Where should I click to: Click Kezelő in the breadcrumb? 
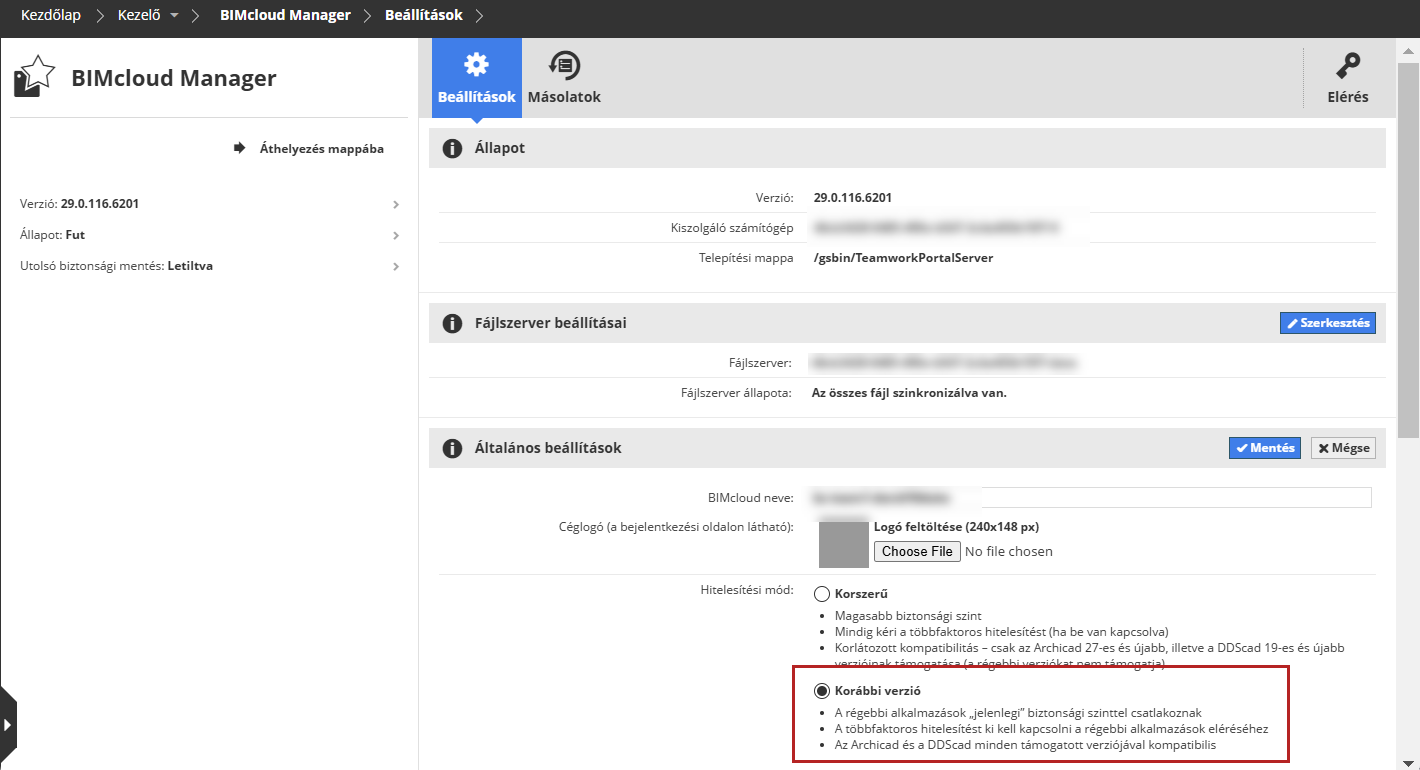(139, 16)
